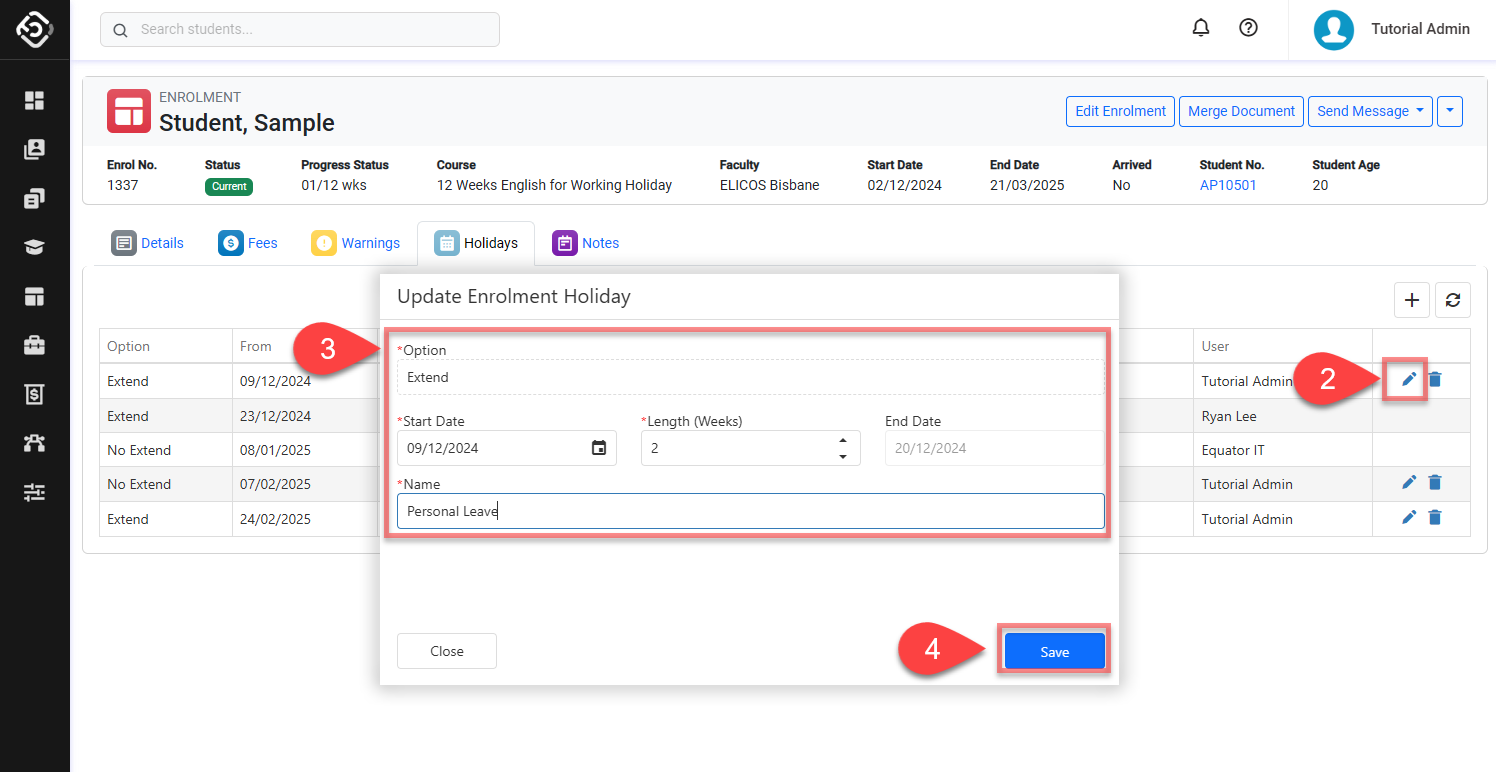The width and height of the screenshot is (1496, 772).
Task: Click the notification bell icon
Action: (1201, 29)
